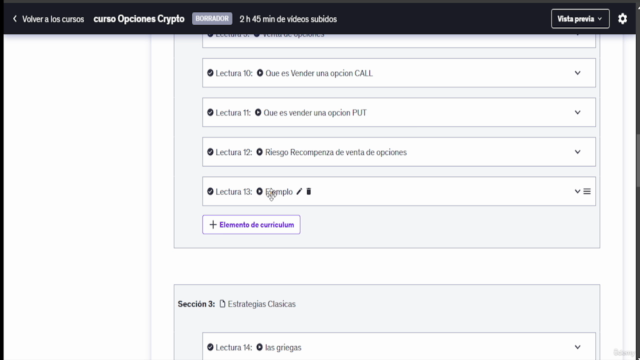Select title Que es vender una opcion PUT
This screenshot has width=640, height=360.
click(315, 113)
